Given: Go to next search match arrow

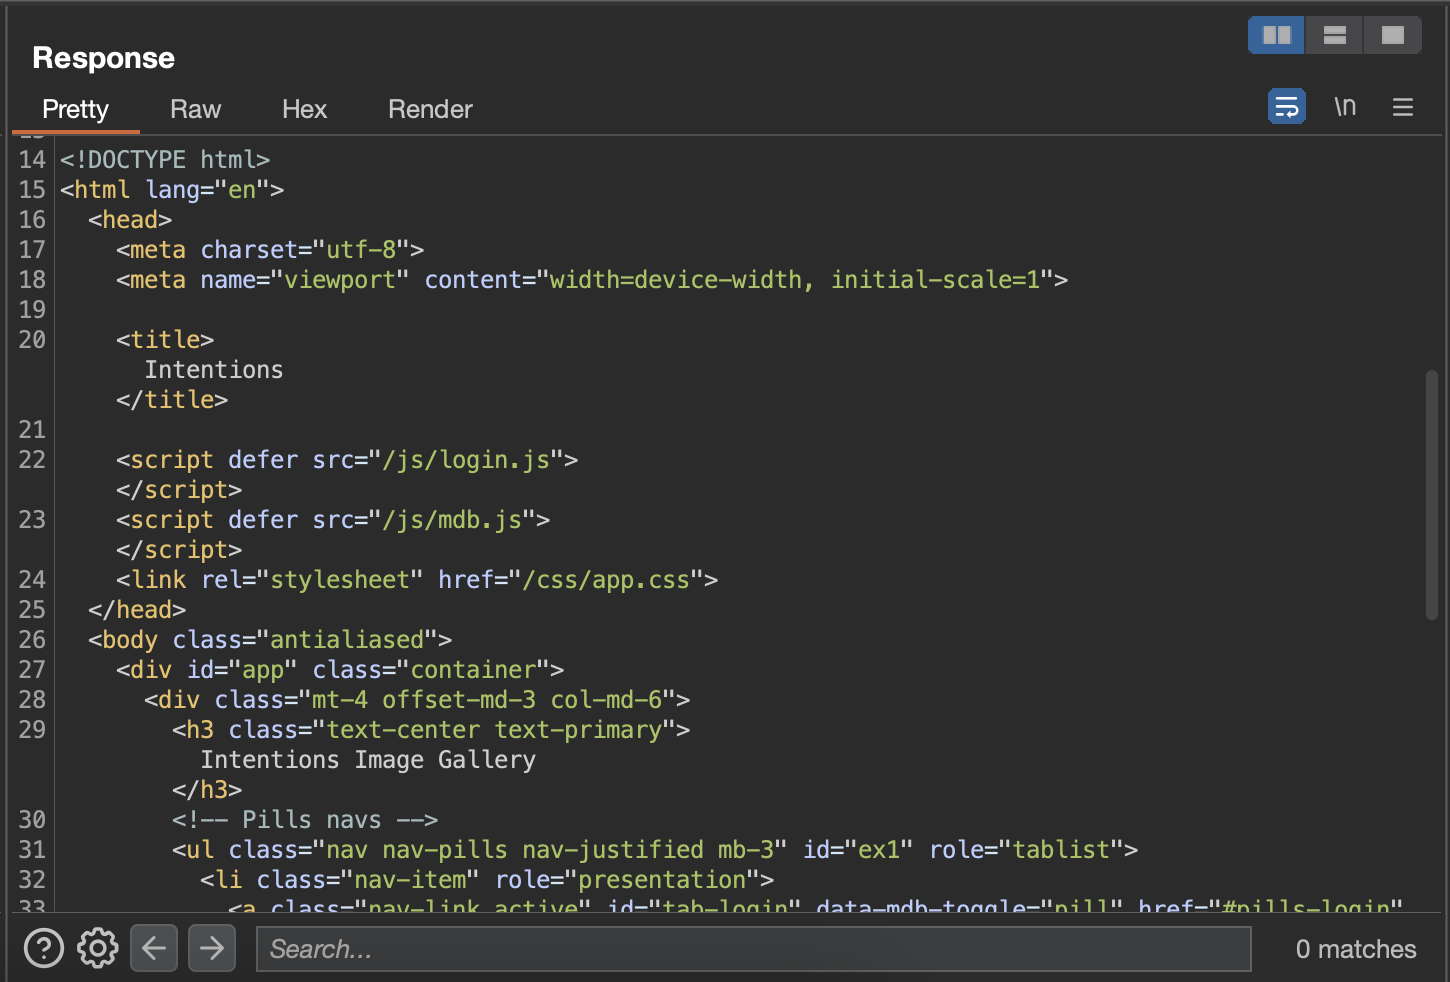Looking at the screenshot, I should pyautogui.click(x=212, y=948).
